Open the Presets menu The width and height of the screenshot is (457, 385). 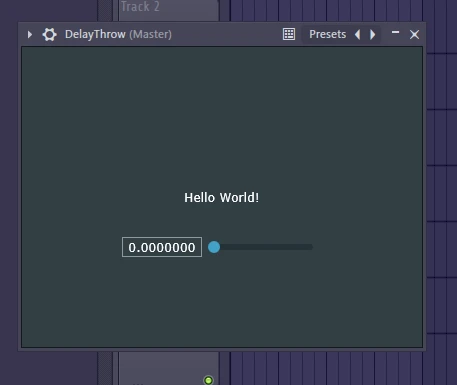[x=327, y=34]
